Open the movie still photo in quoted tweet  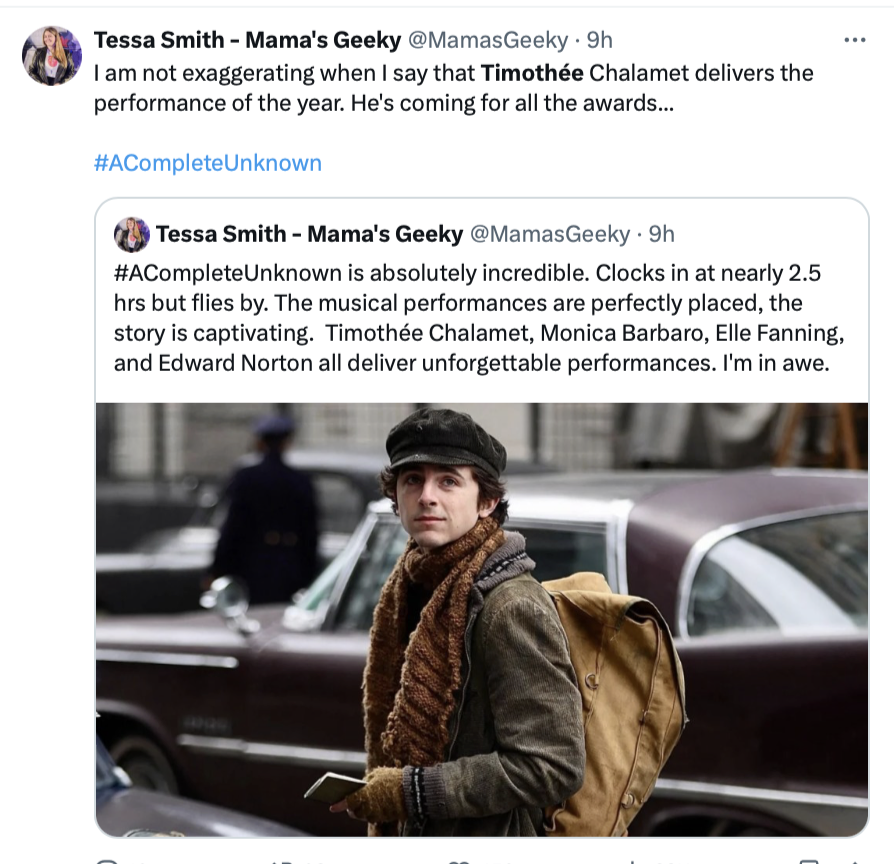coord(481,618)
